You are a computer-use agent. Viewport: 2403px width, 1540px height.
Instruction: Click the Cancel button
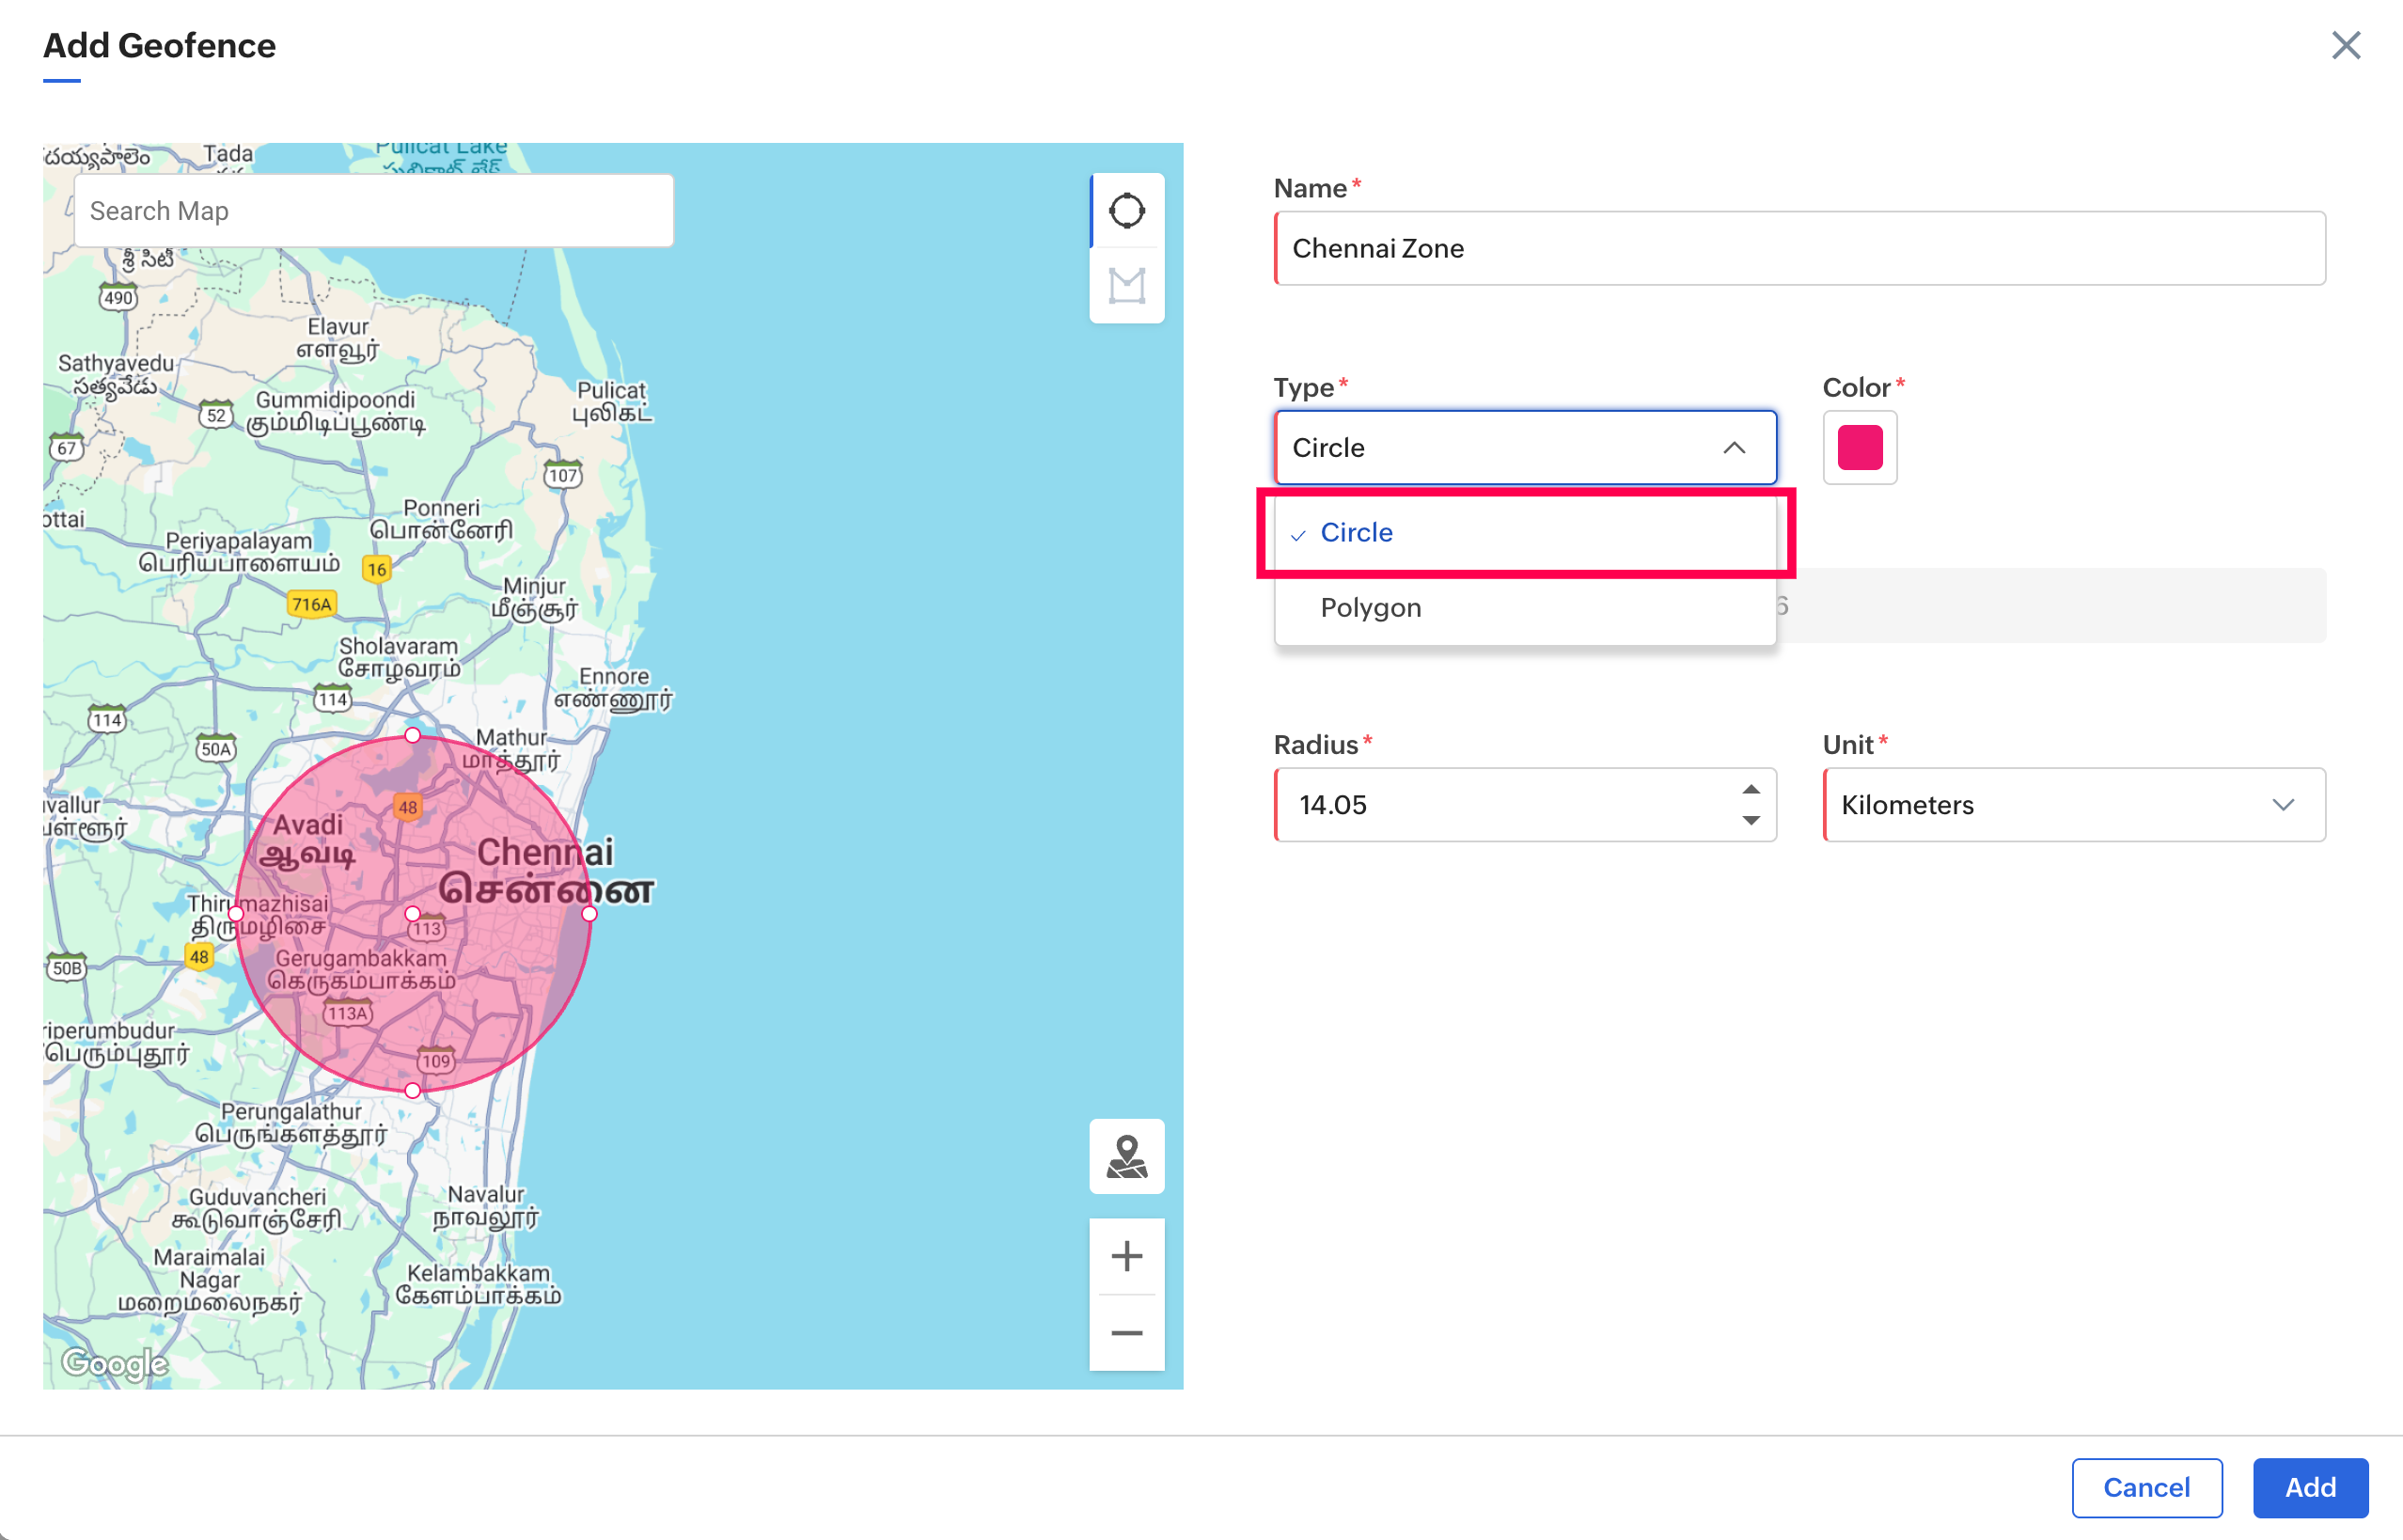tap(2146, 1487)
